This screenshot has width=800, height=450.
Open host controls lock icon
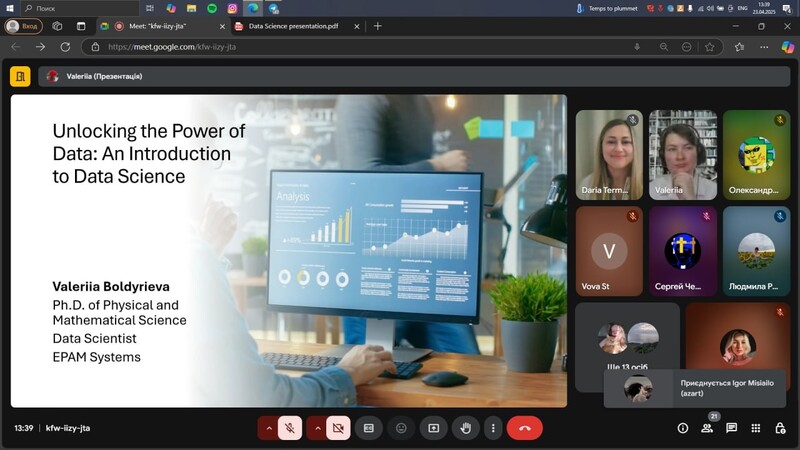(x=780, y=428)
